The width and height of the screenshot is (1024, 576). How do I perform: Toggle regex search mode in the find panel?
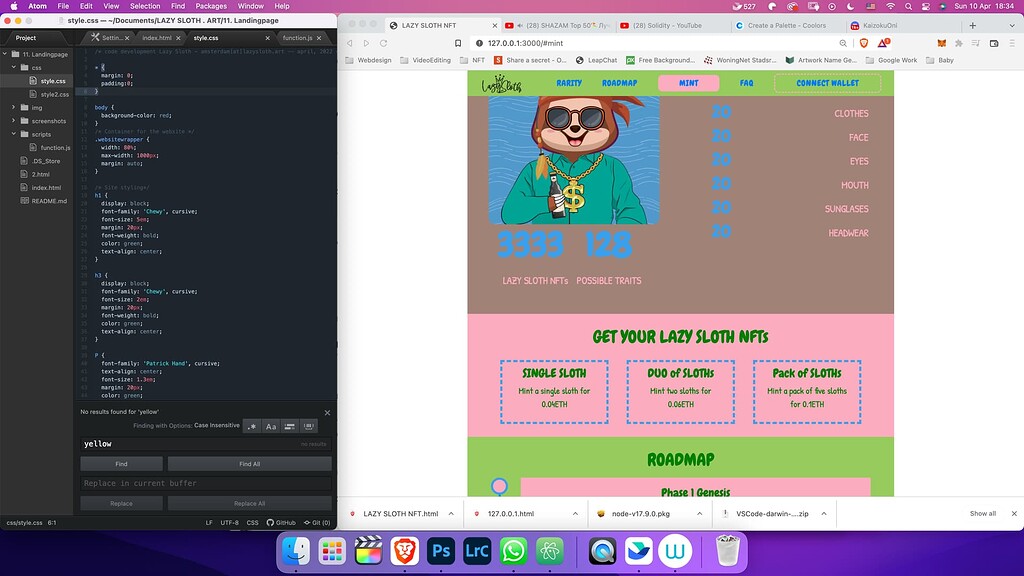(250, 426)
